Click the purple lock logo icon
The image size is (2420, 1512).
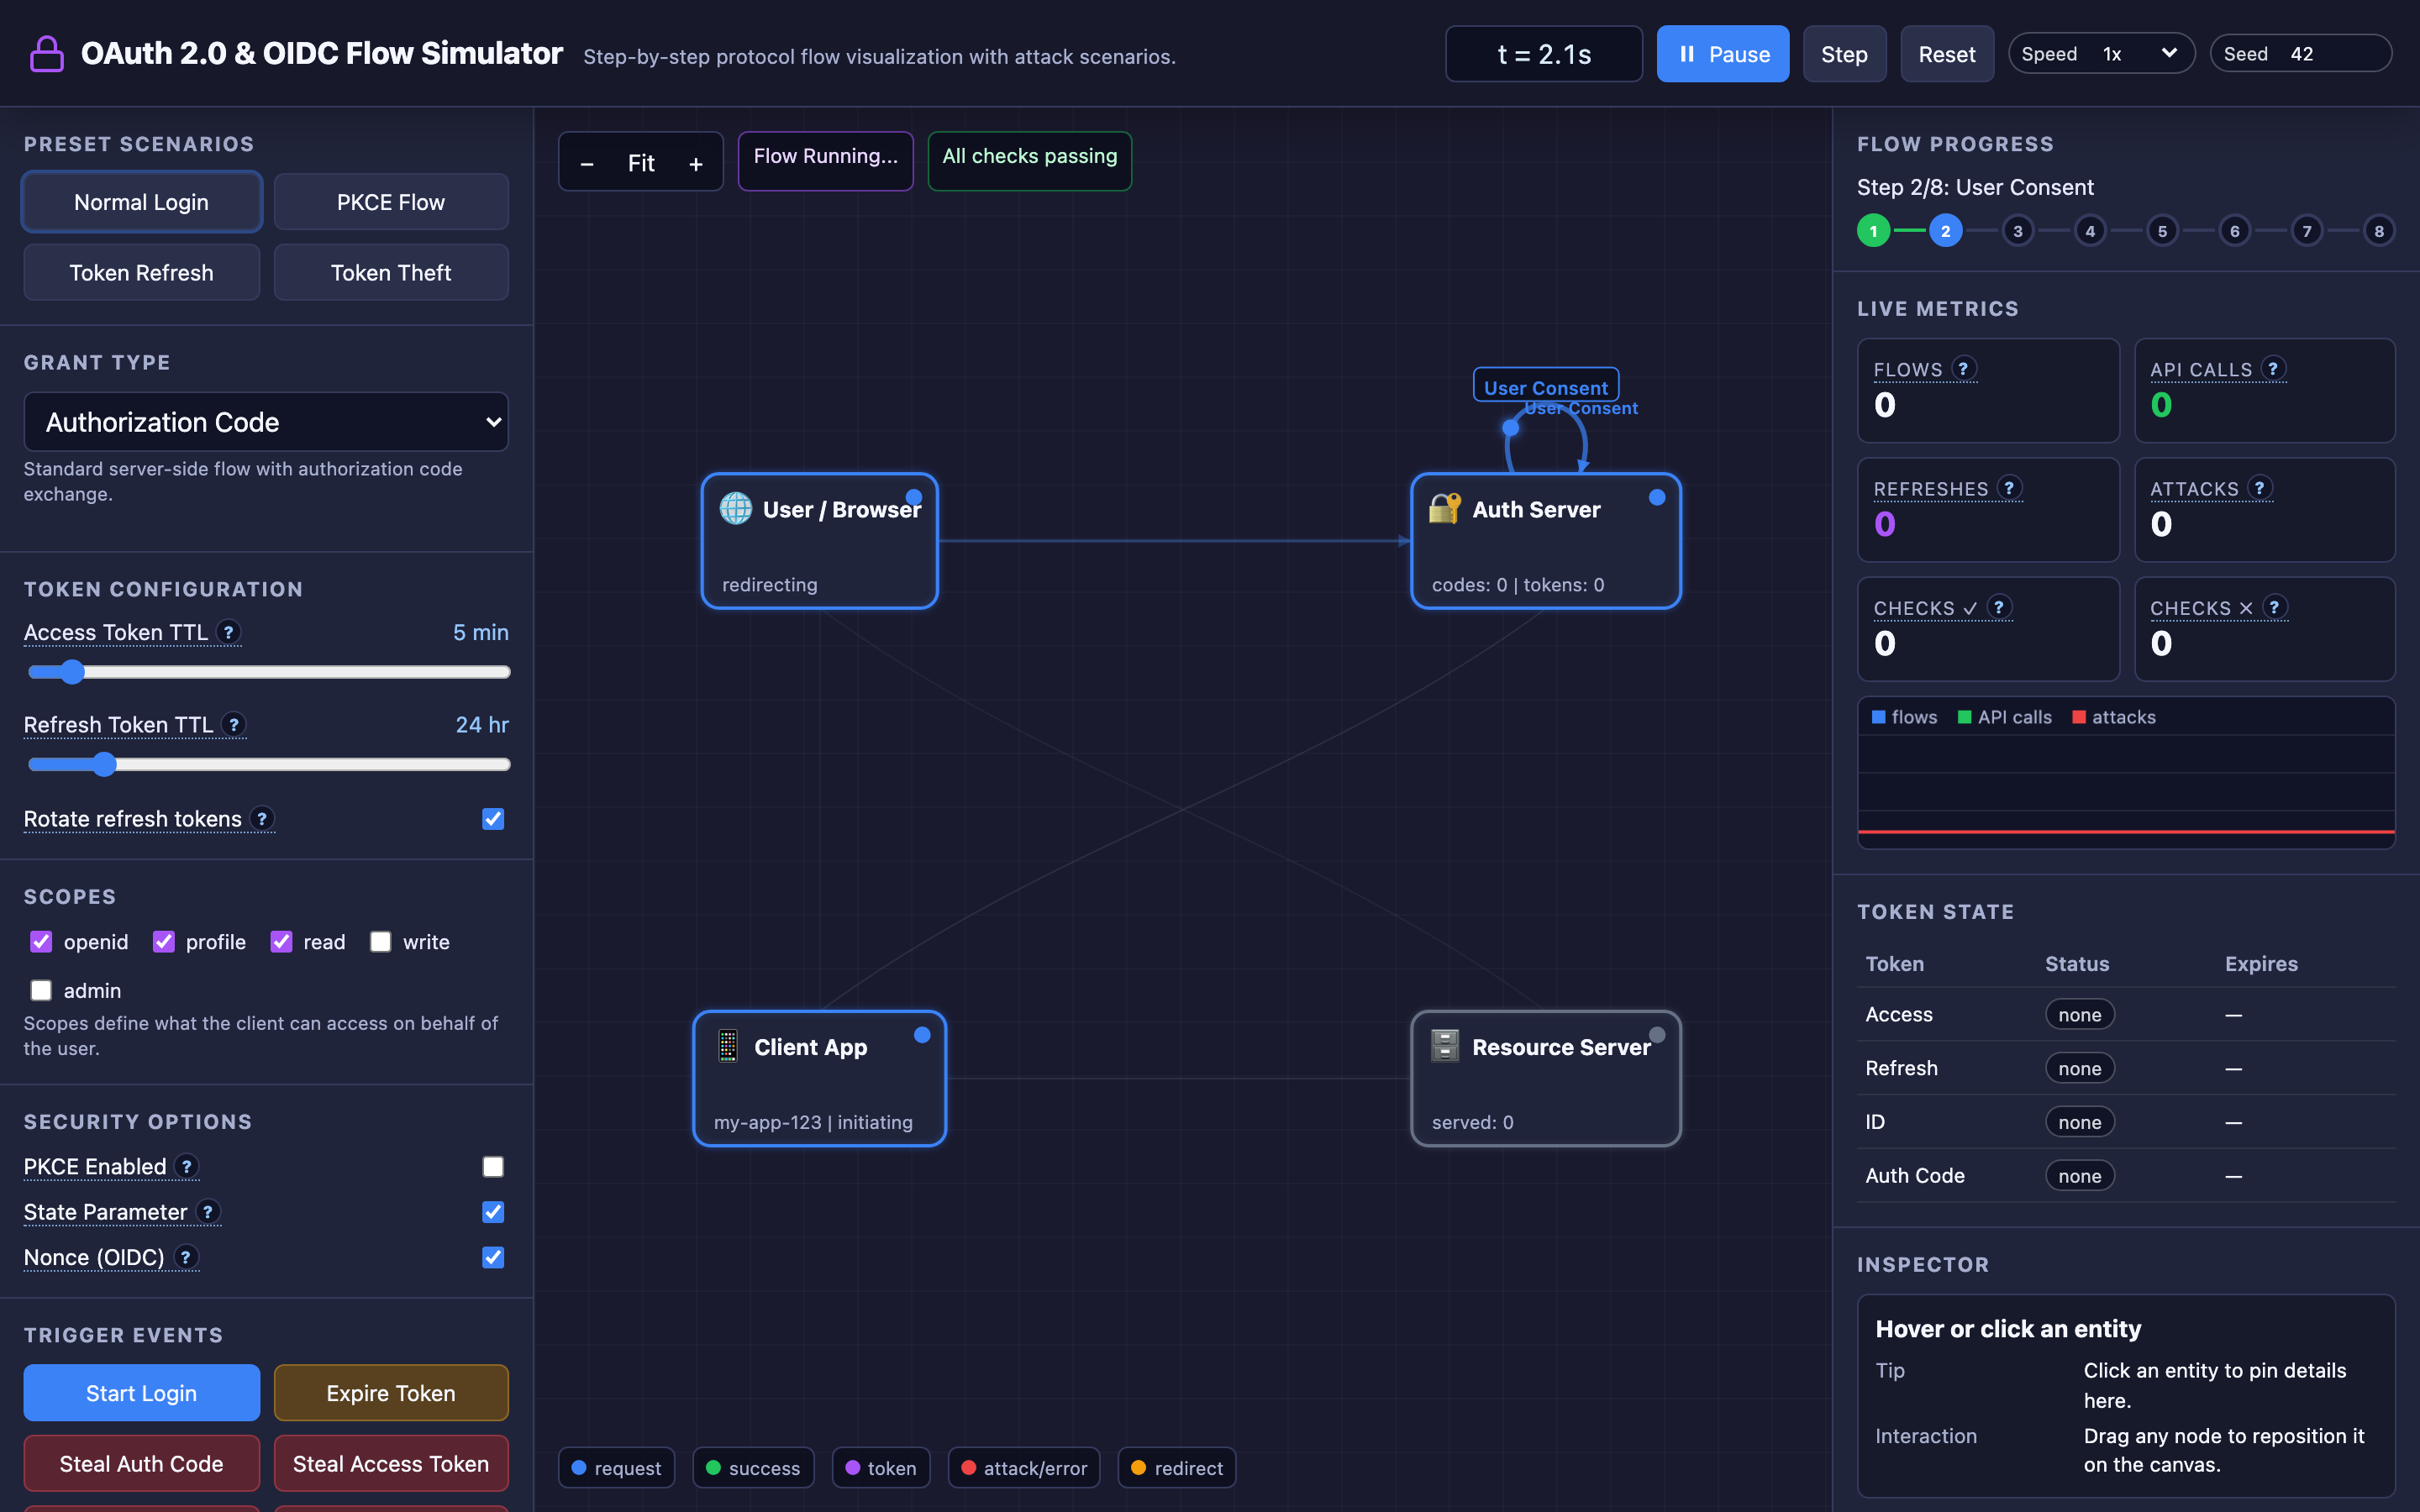46,54
